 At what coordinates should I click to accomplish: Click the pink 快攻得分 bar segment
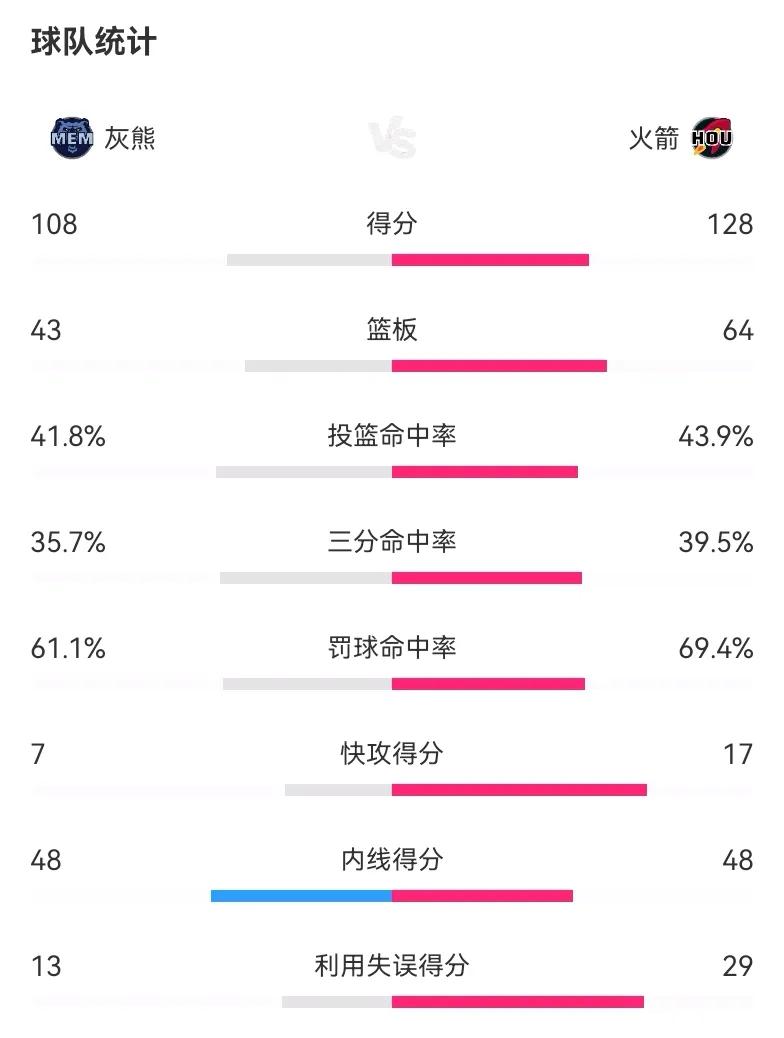[x=519, y=790]
